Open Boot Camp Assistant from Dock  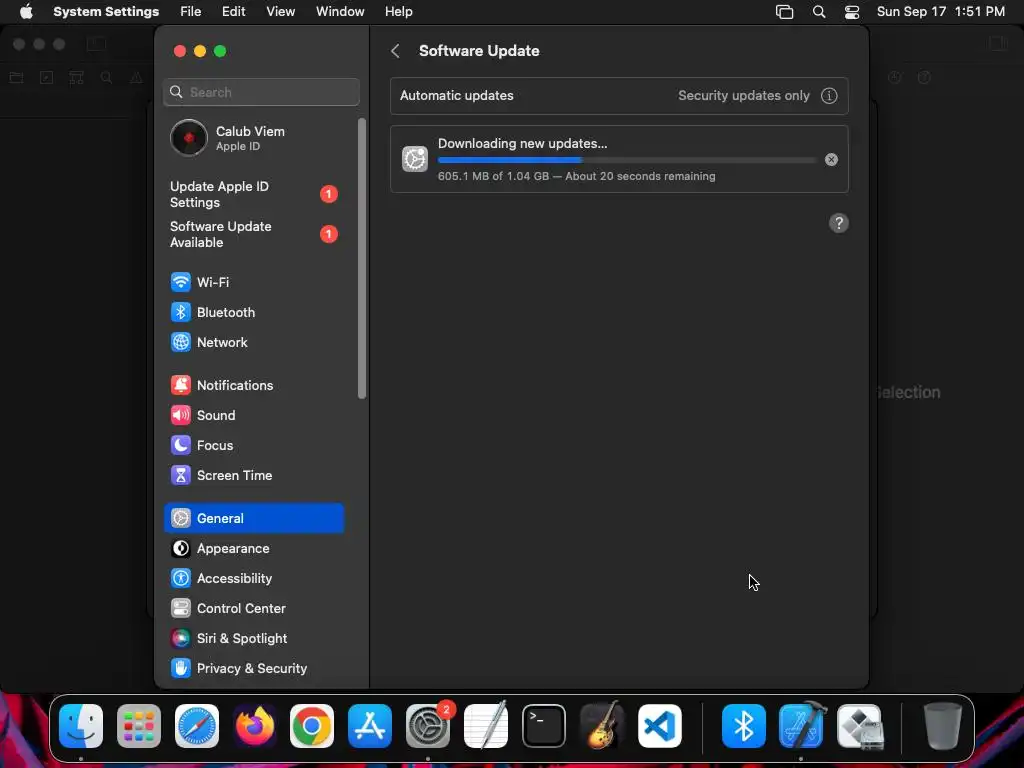[x=859, y=726]
